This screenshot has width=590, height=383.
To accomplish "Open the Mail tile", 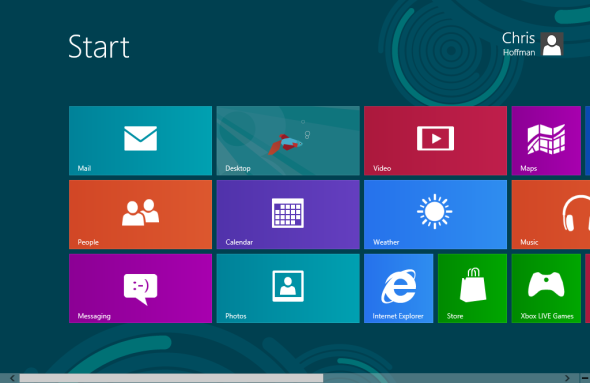I will pyautogui.click(x=140, y=141).
